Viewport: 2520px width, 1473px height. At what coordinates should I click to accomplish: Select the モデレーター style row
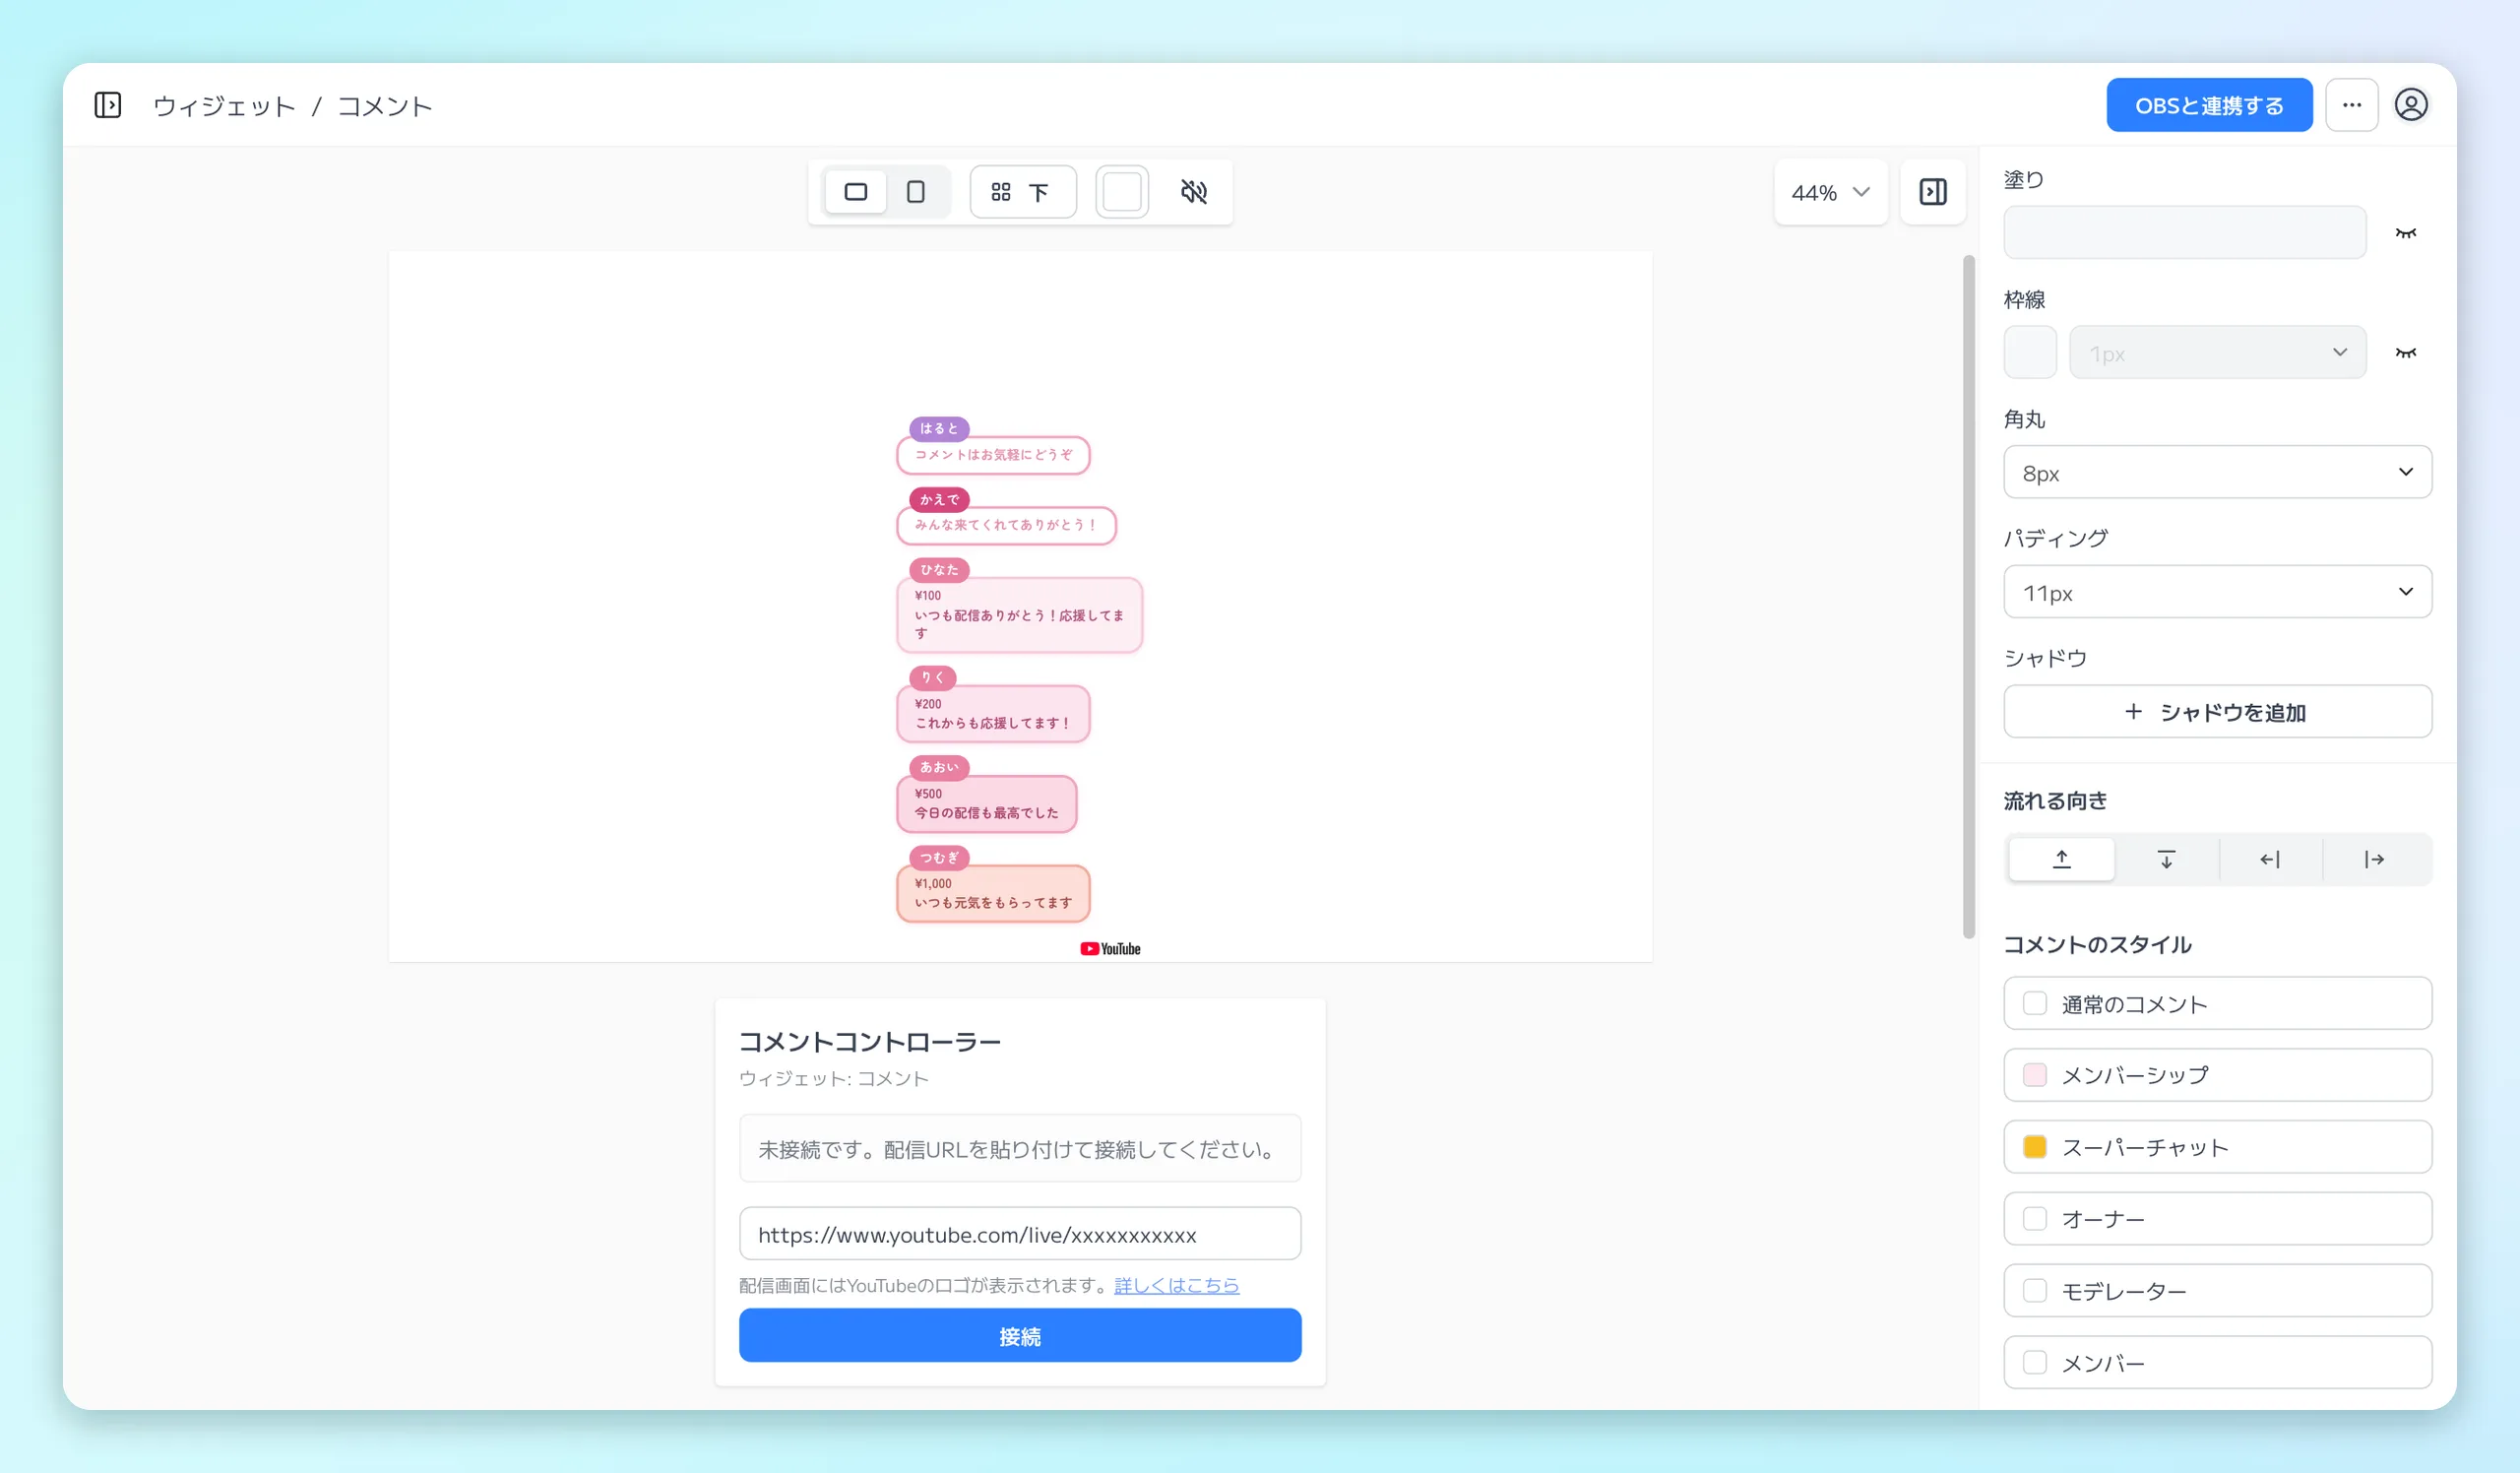2217,1292
